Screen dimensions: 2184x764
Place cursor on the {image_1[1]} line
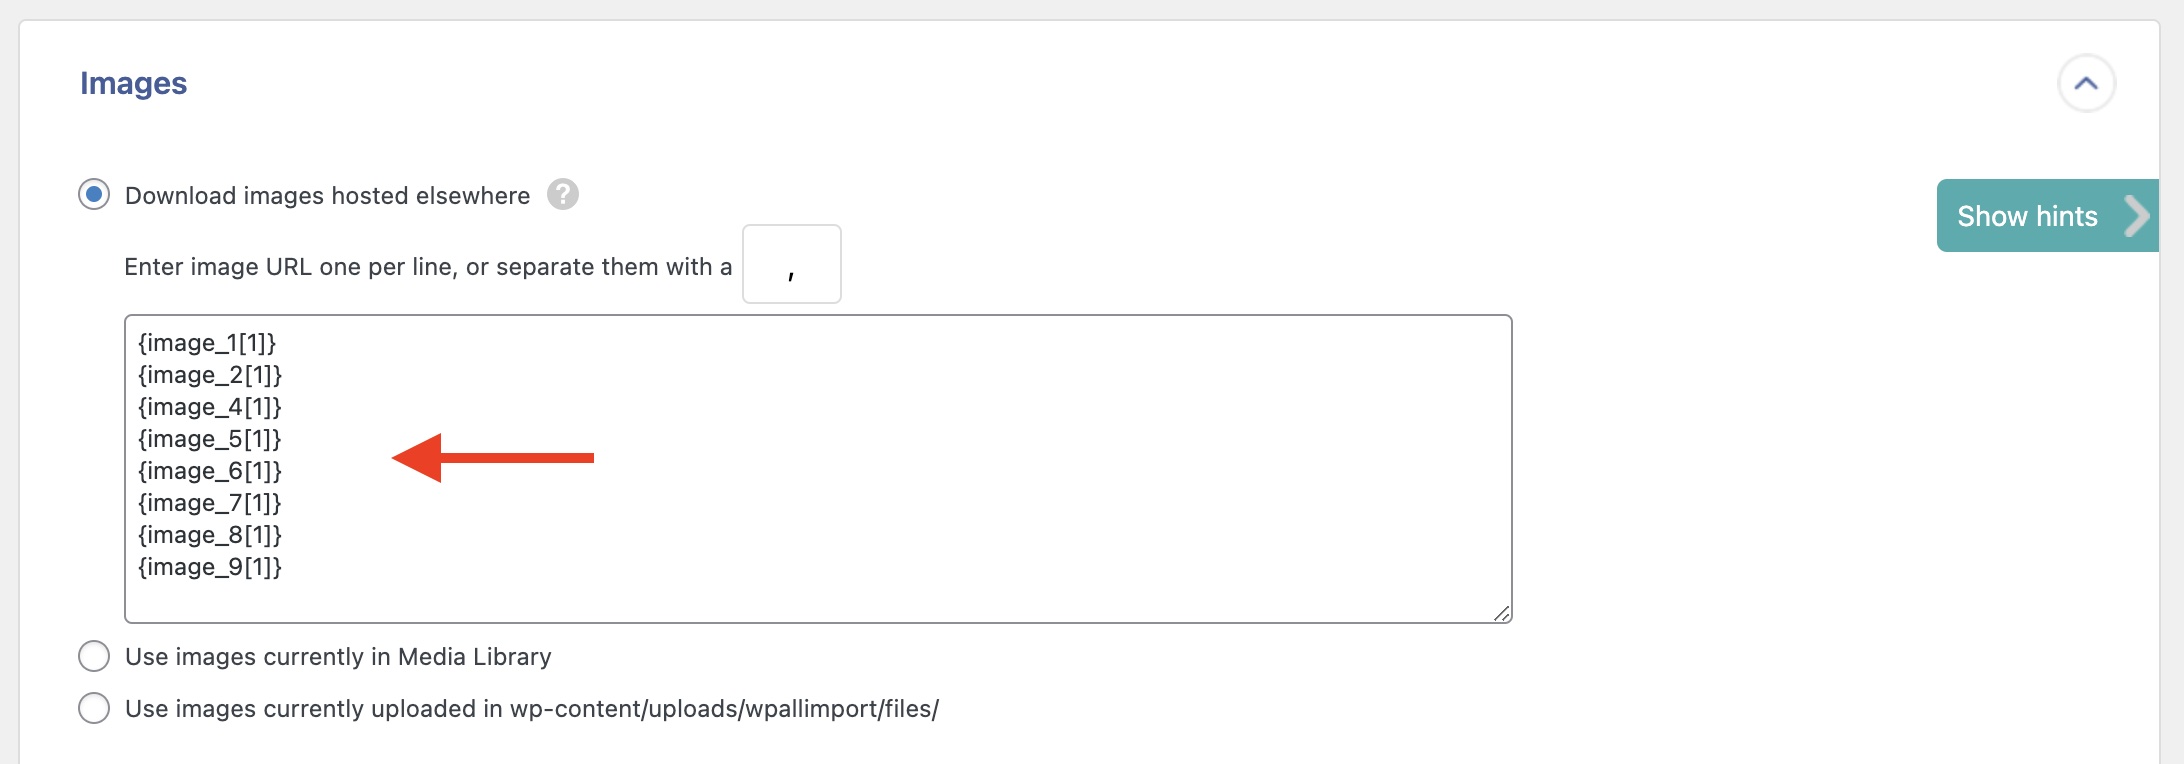click(207, 343)
